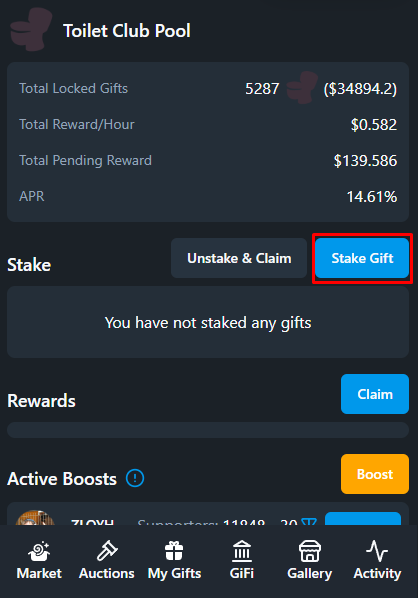
Task: Click 'You have not staked any gifts' panel
Action: coord(208,322)
